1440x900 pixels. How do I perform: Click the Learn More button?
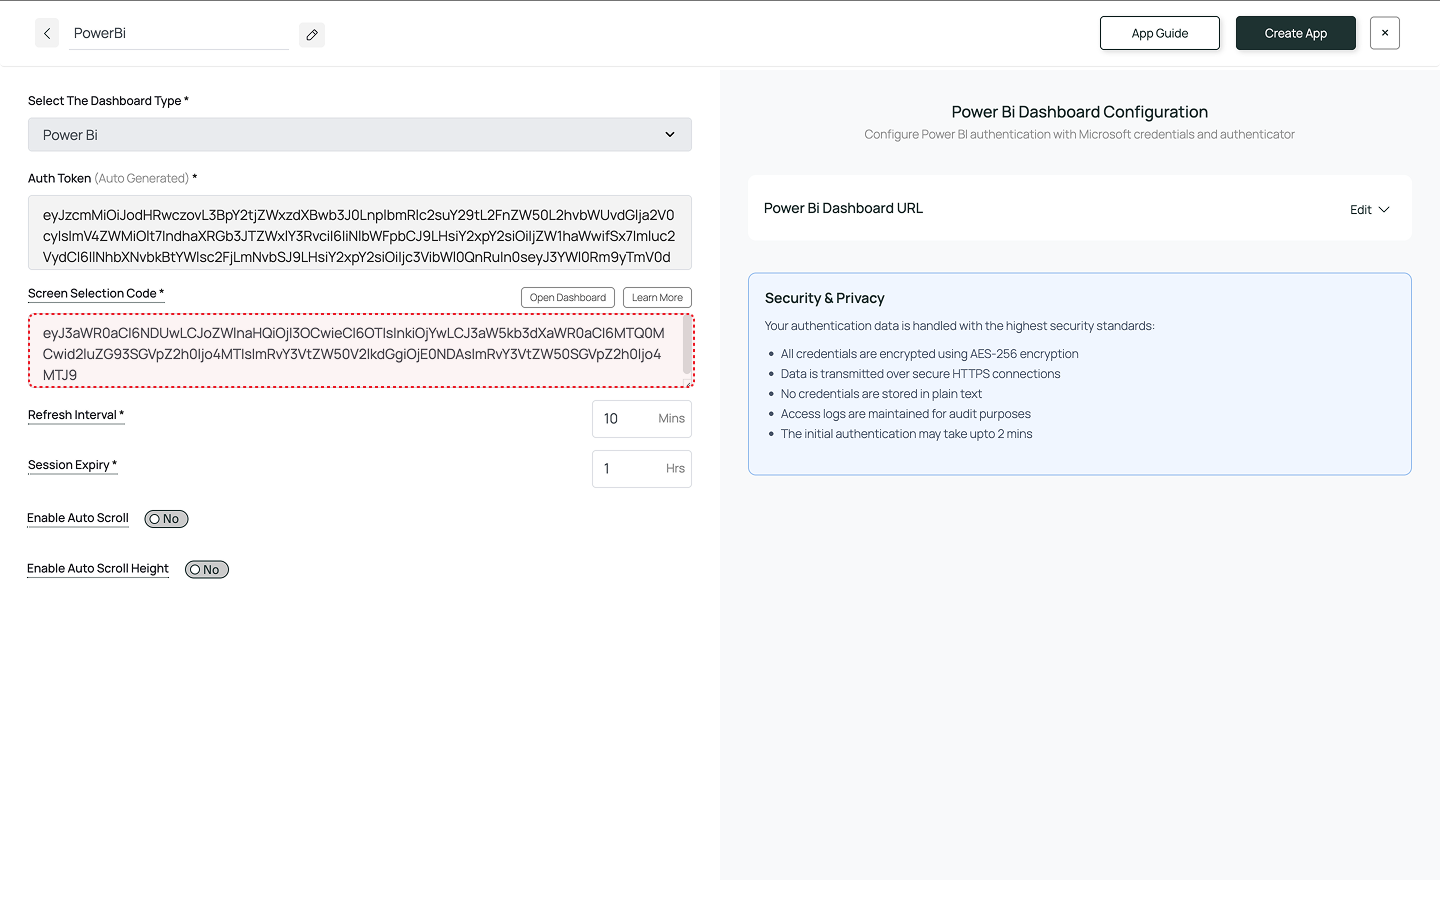pyautogui.click(x=657, y=298)
